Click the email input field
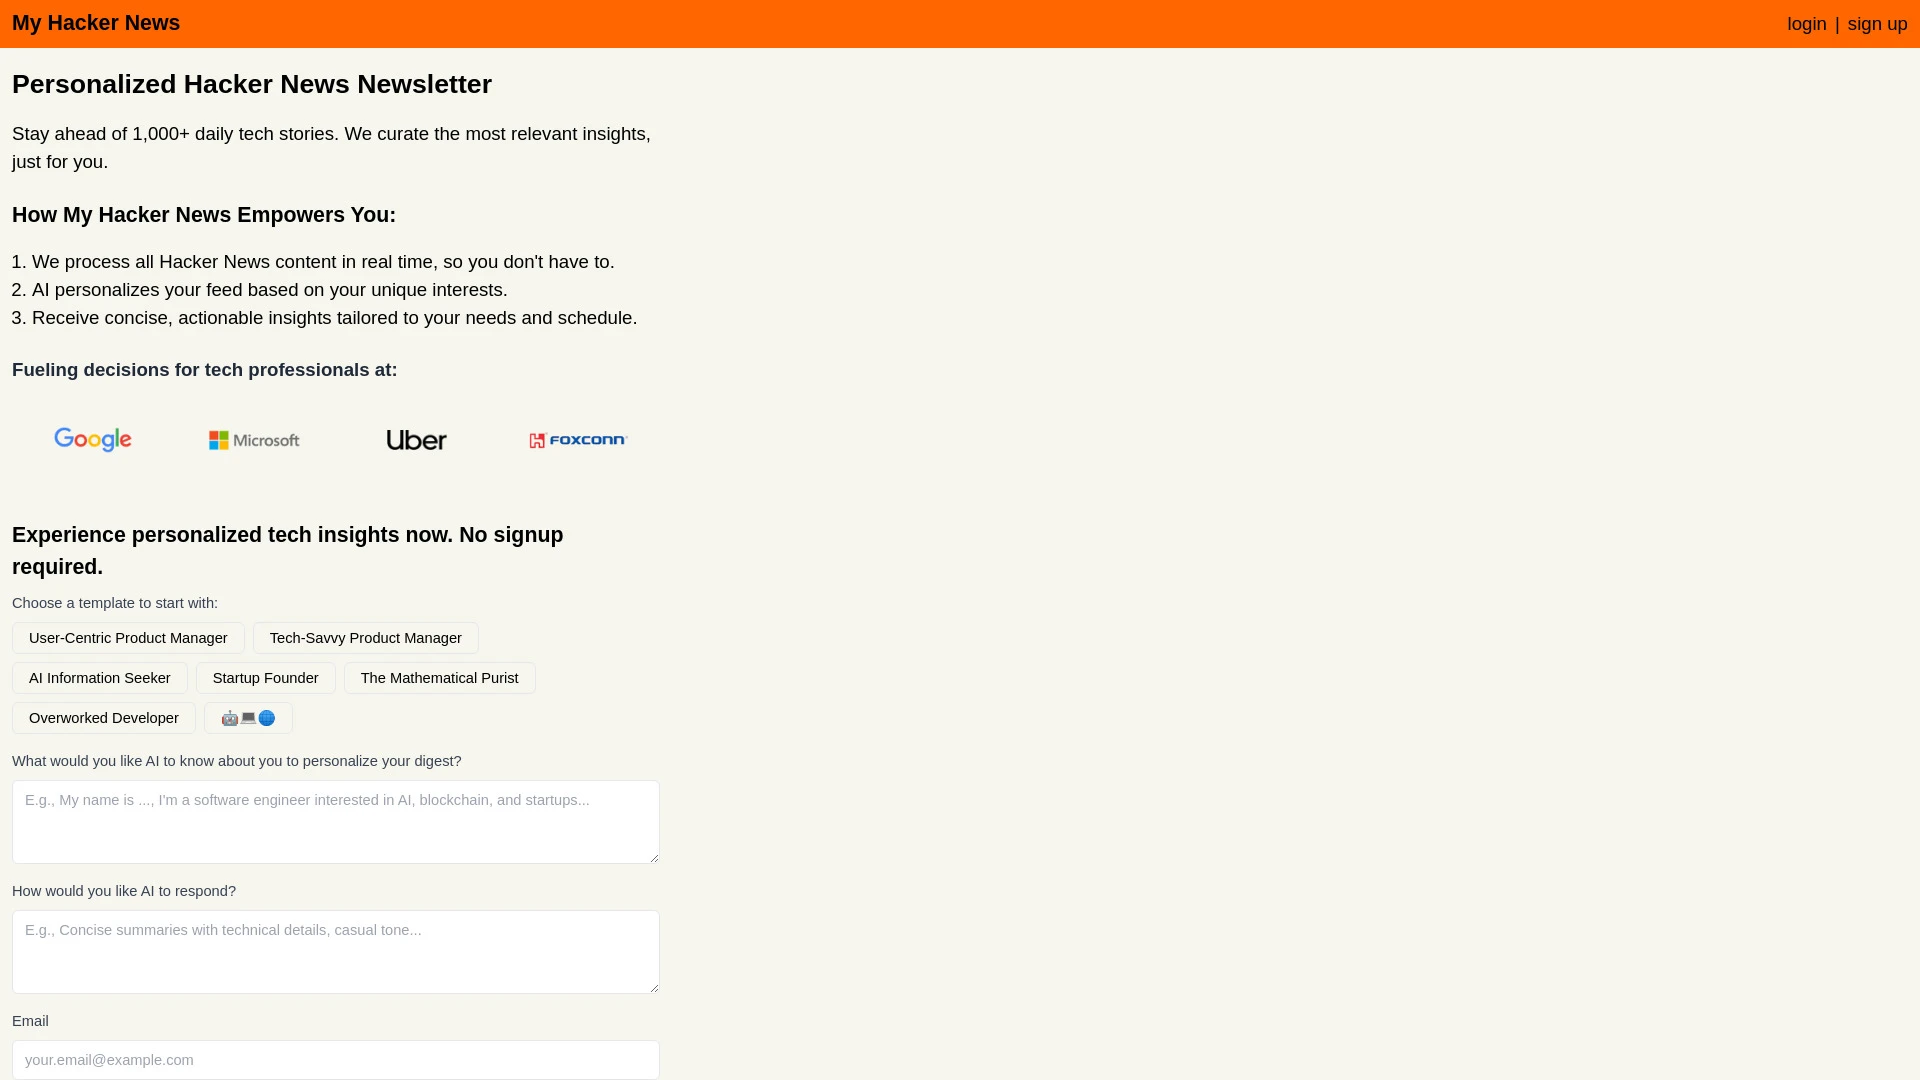The image size is (1920, 1080). click(x=335, y=1059)
